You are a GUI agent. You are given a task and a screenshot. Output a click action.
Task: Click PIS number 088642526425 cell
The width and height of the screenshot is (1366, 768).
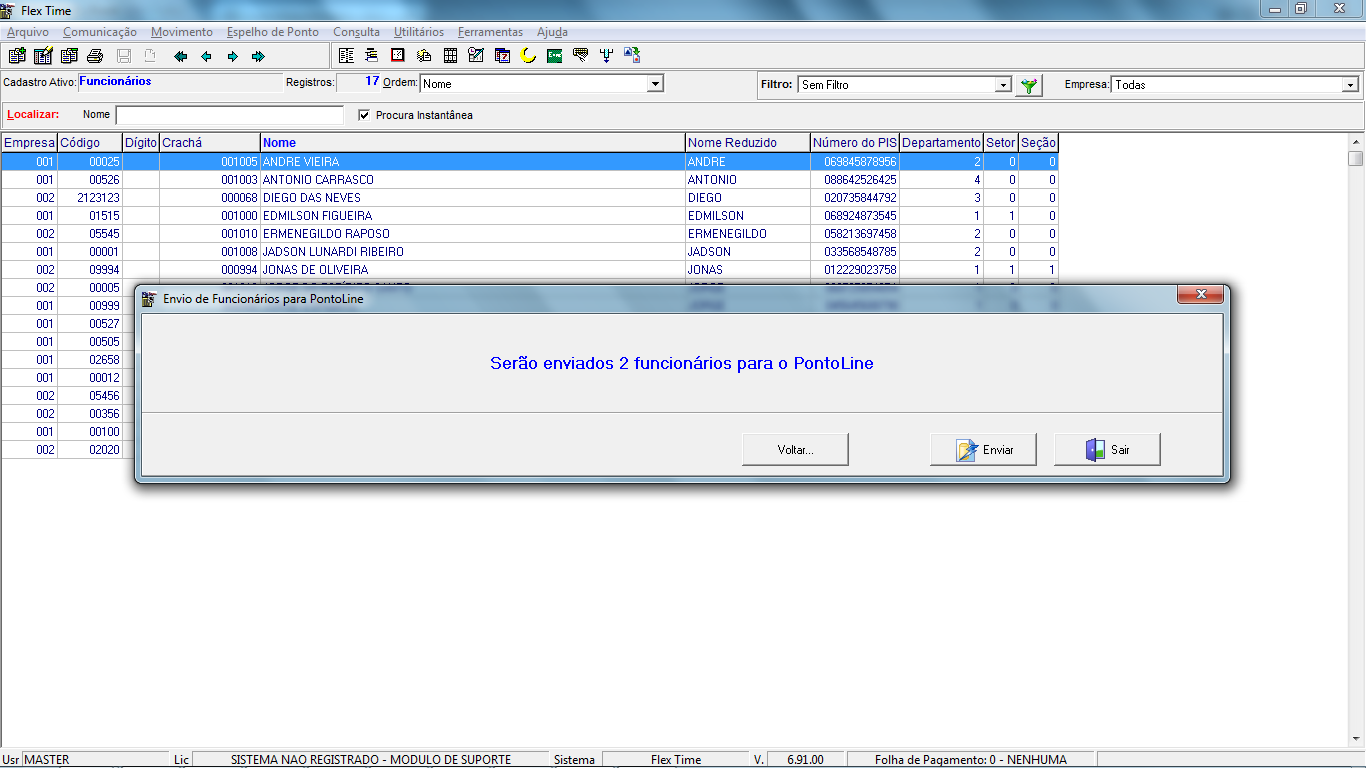(854, 180)
